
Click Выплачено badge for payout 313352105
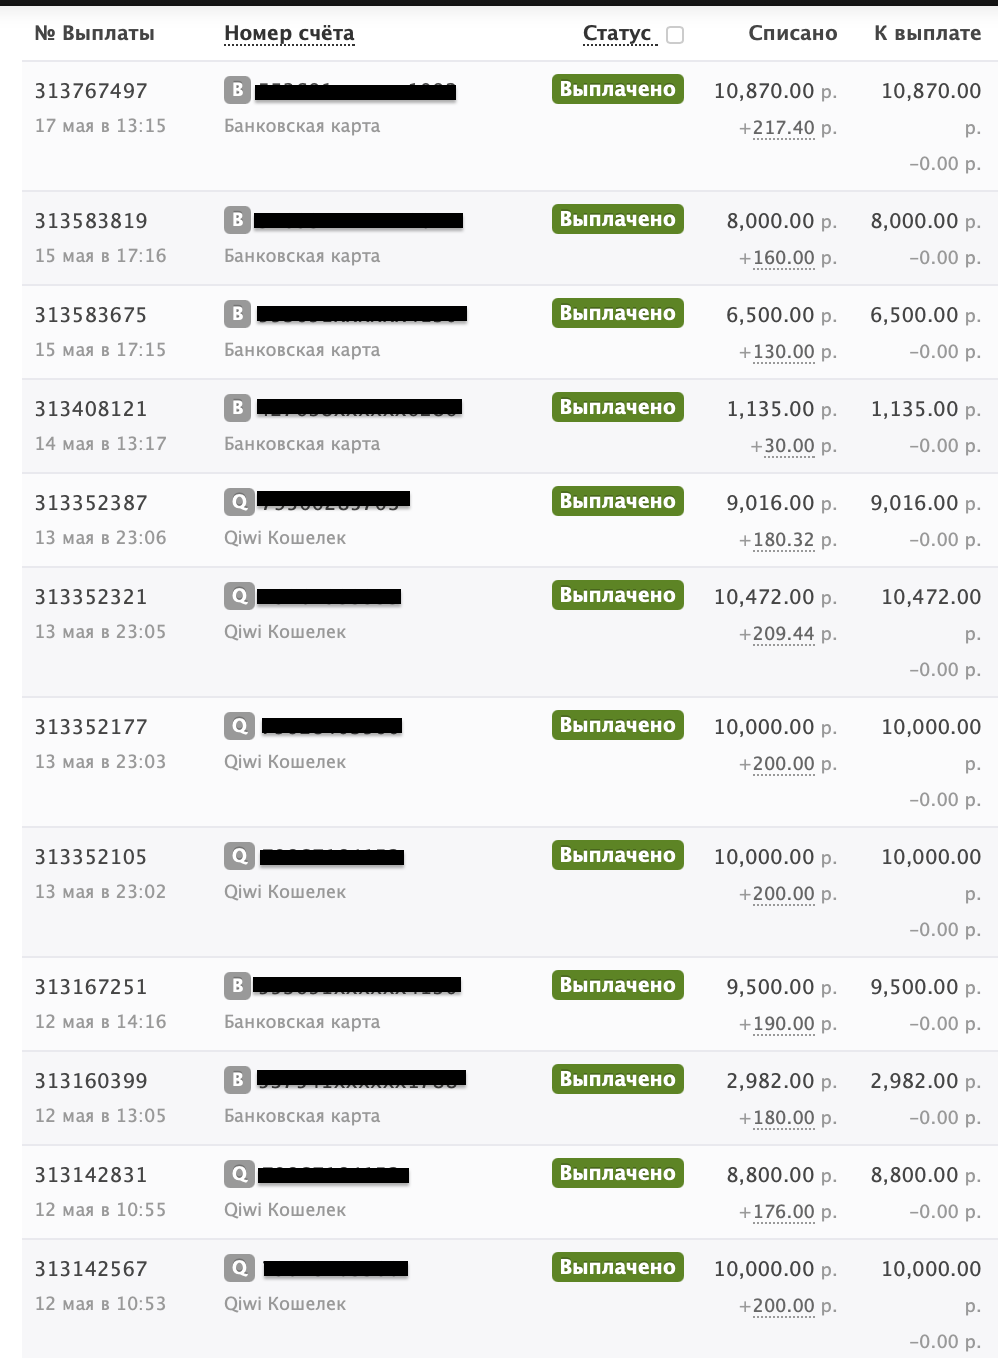618,855
